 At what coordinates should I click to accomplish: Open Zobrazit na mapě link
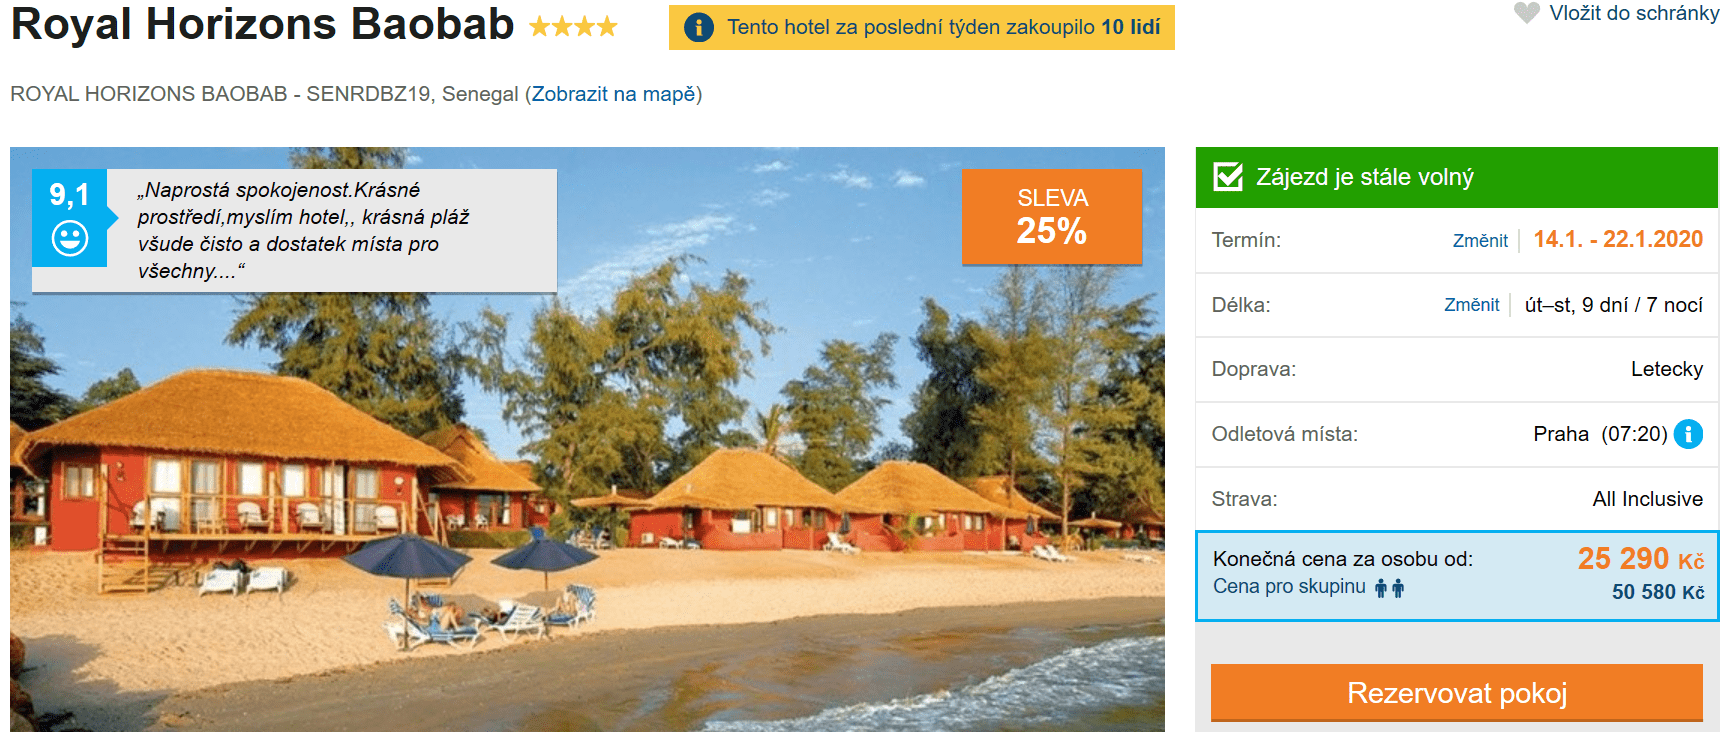click(613, 94)
